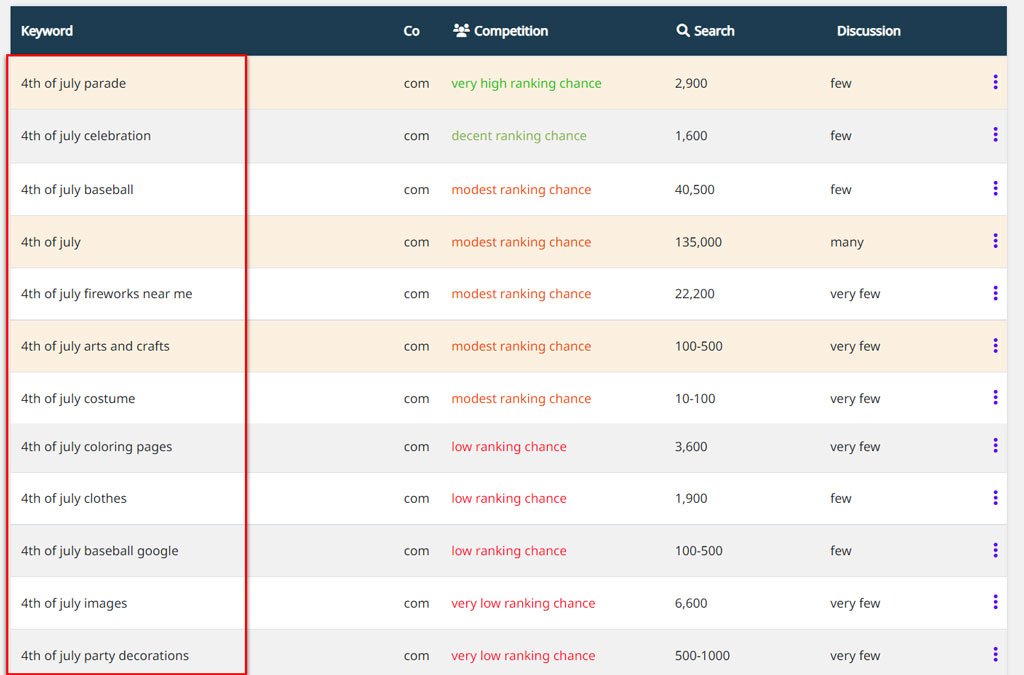This screenshot has height=675, width=1024.
Task: Select keyword '4th of july clothes'
Action: 74,499
